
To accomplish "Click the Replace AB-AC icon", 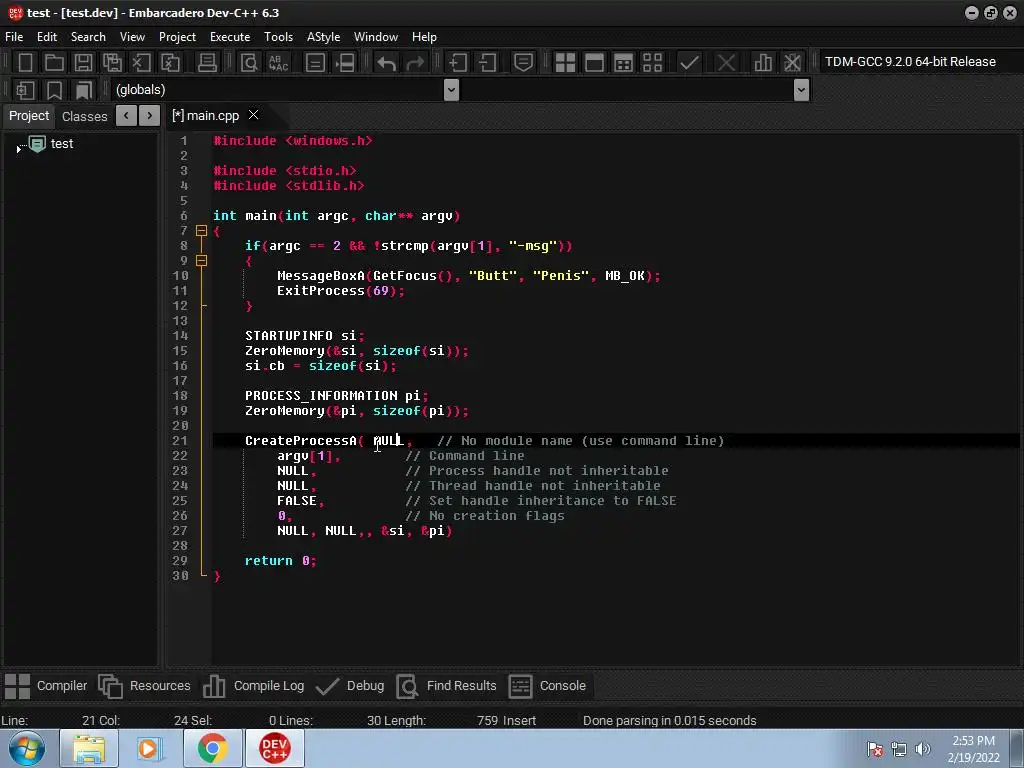I will click(278, 62).
